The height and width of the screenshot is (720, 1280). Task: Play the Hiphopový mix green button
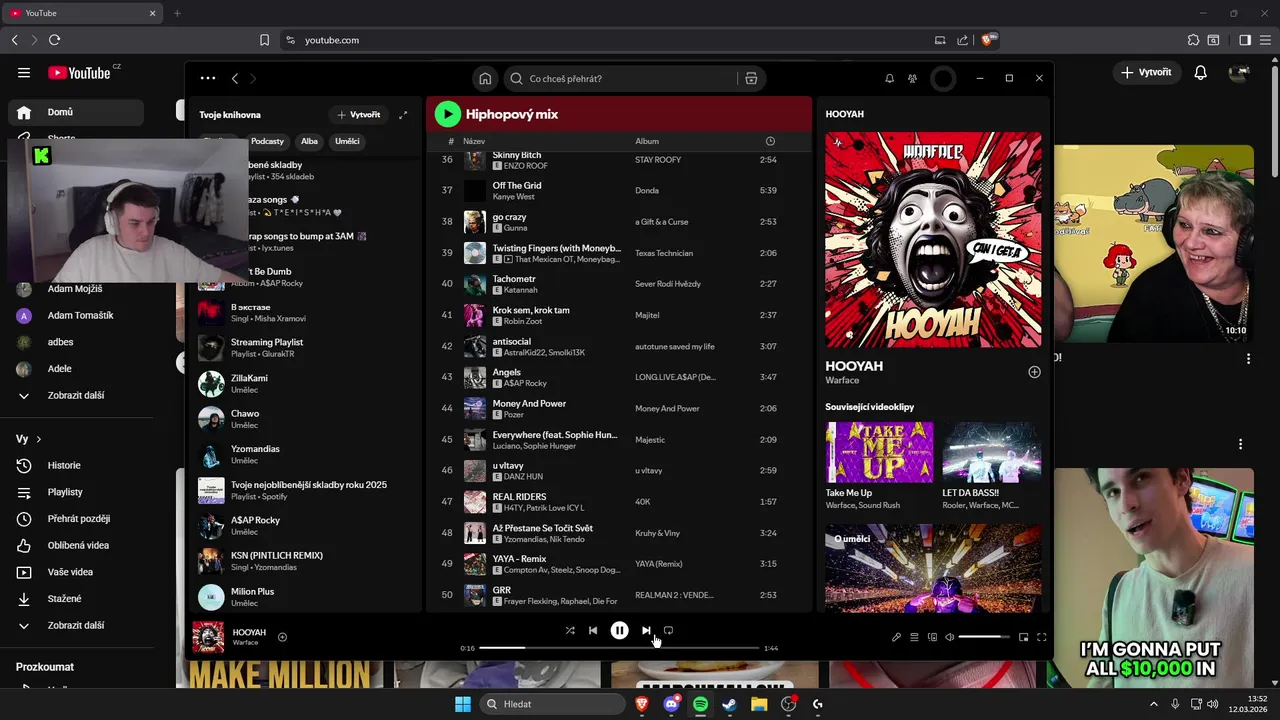point(447,114)
